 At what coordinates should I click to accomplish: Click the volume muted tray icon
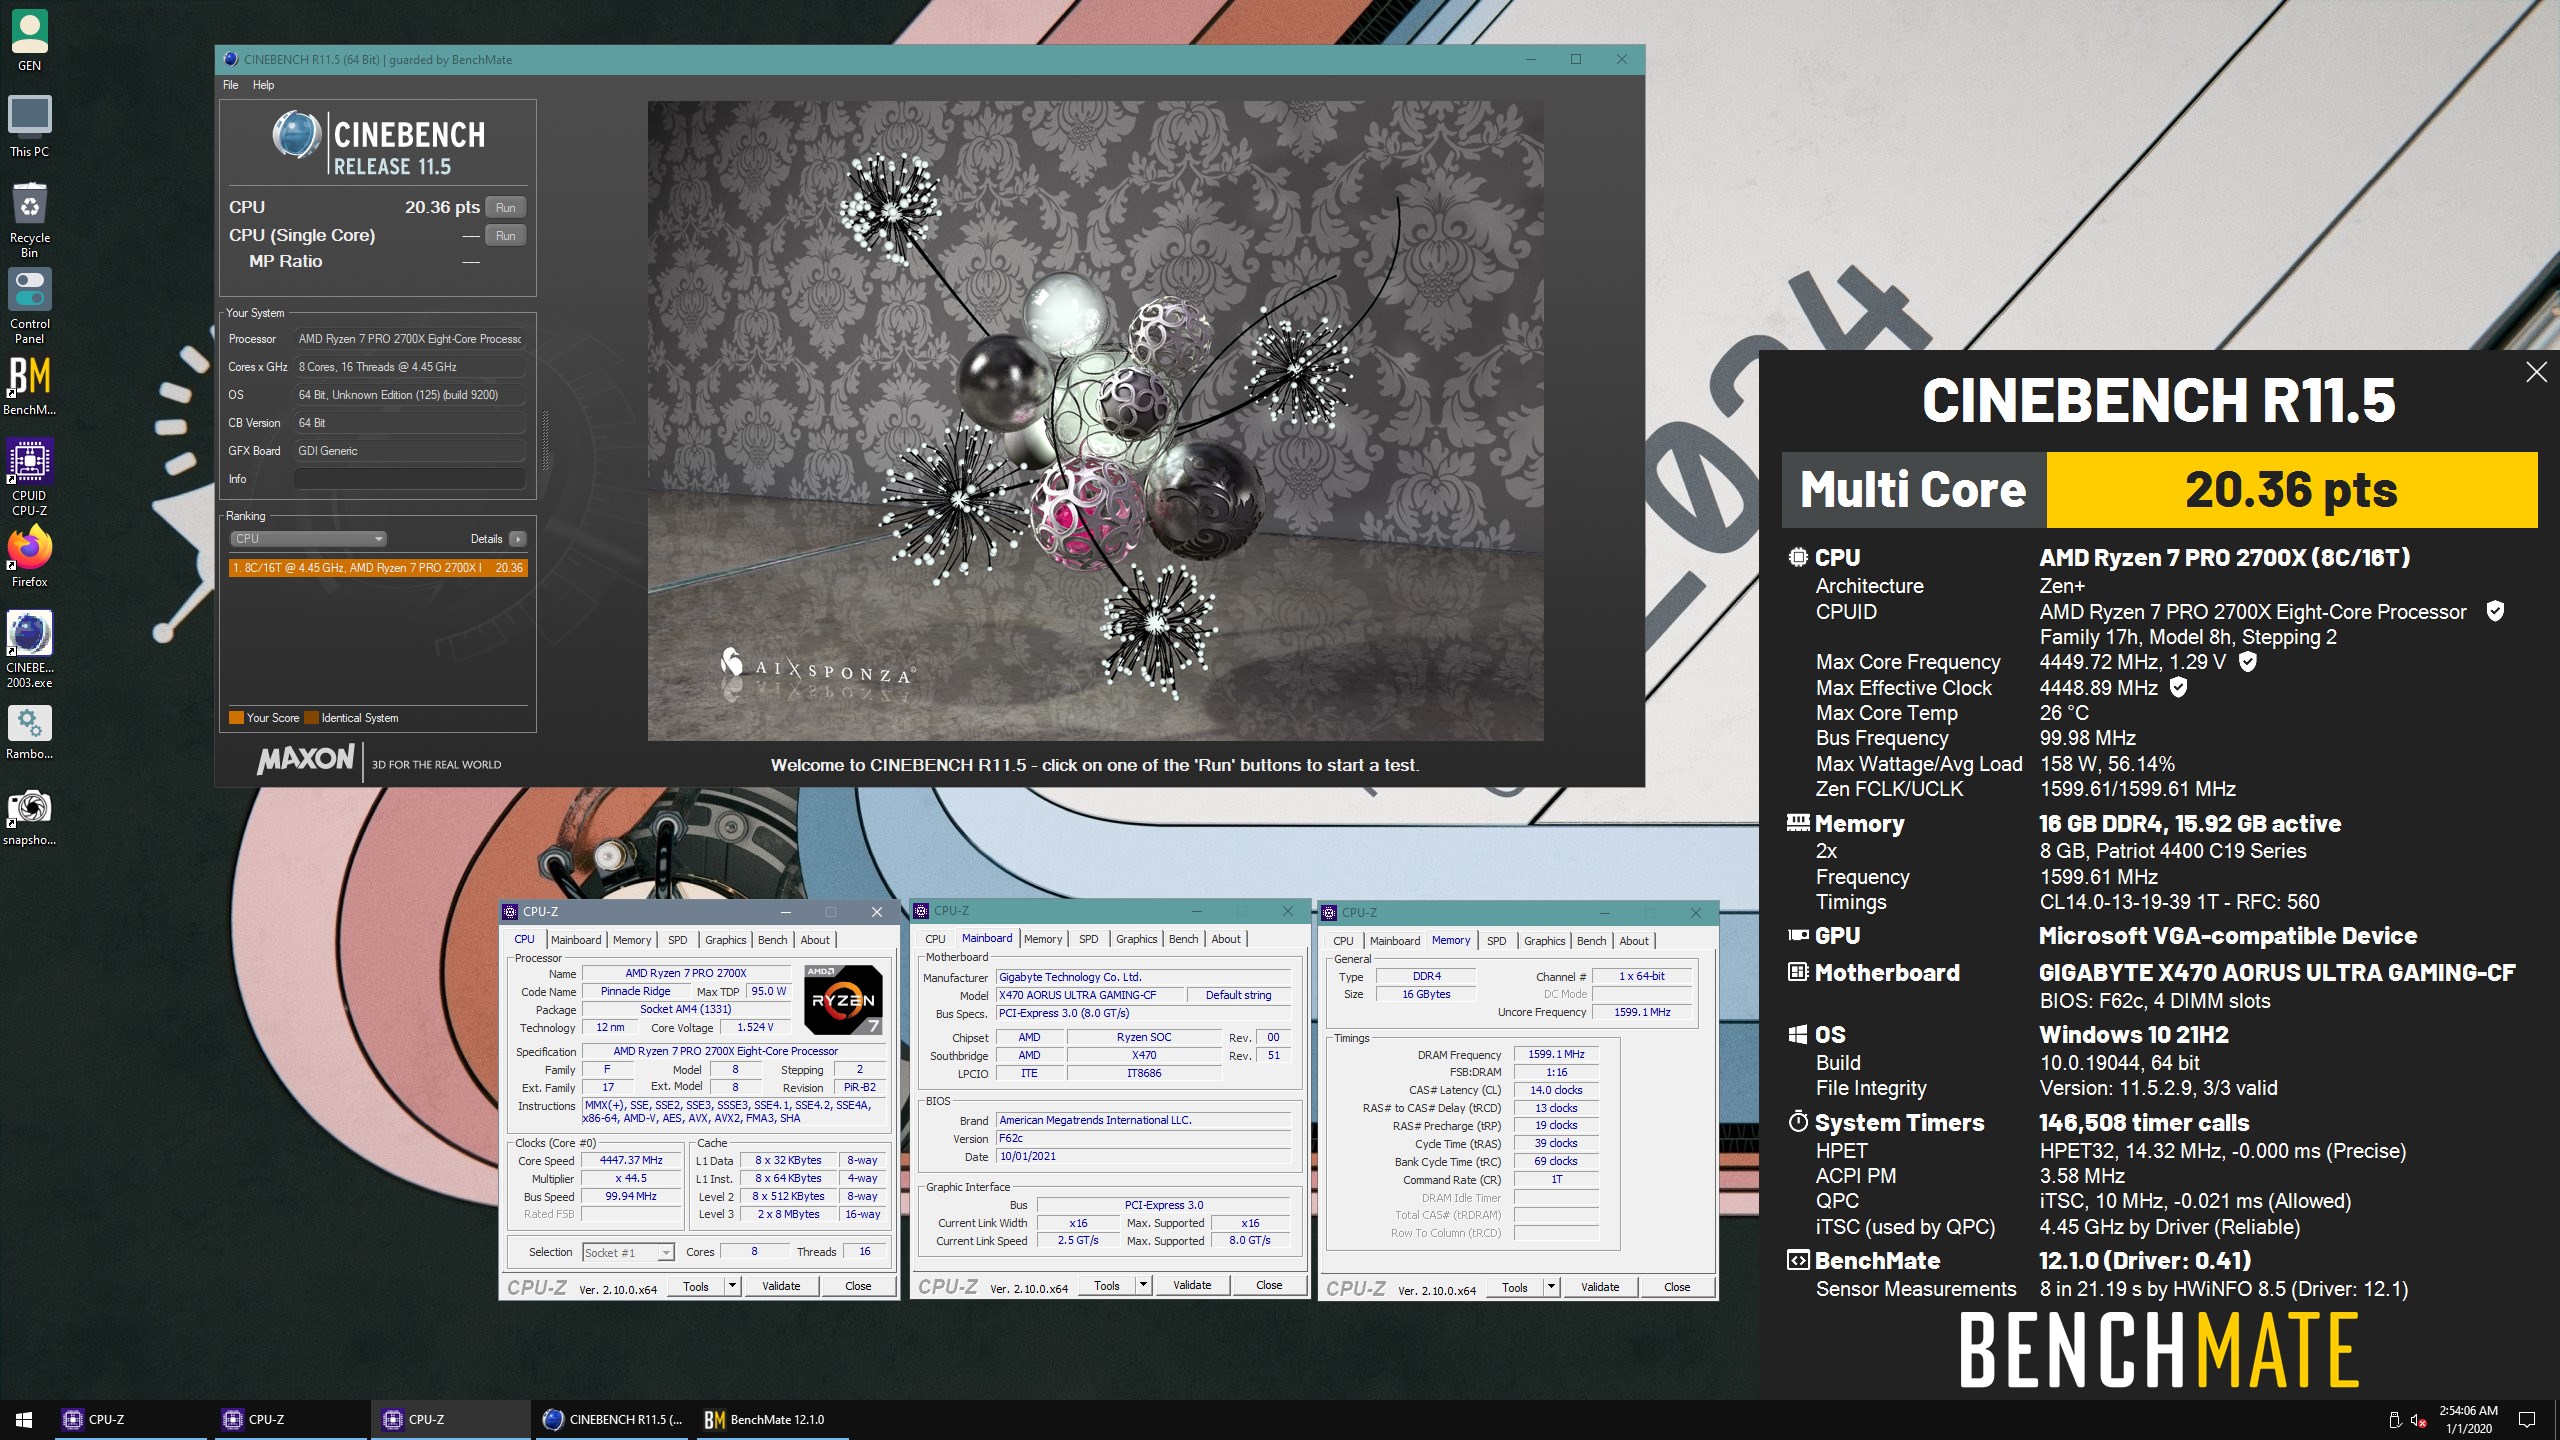(x=2419, y=1420)
